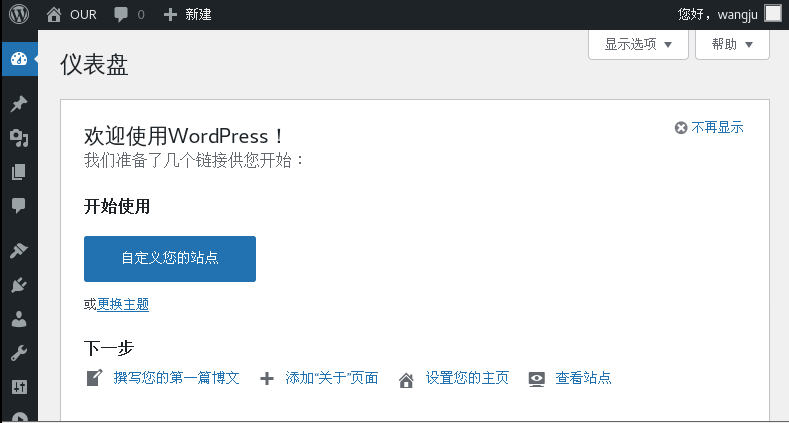Open Settings sliders sidebar icon

19,387
